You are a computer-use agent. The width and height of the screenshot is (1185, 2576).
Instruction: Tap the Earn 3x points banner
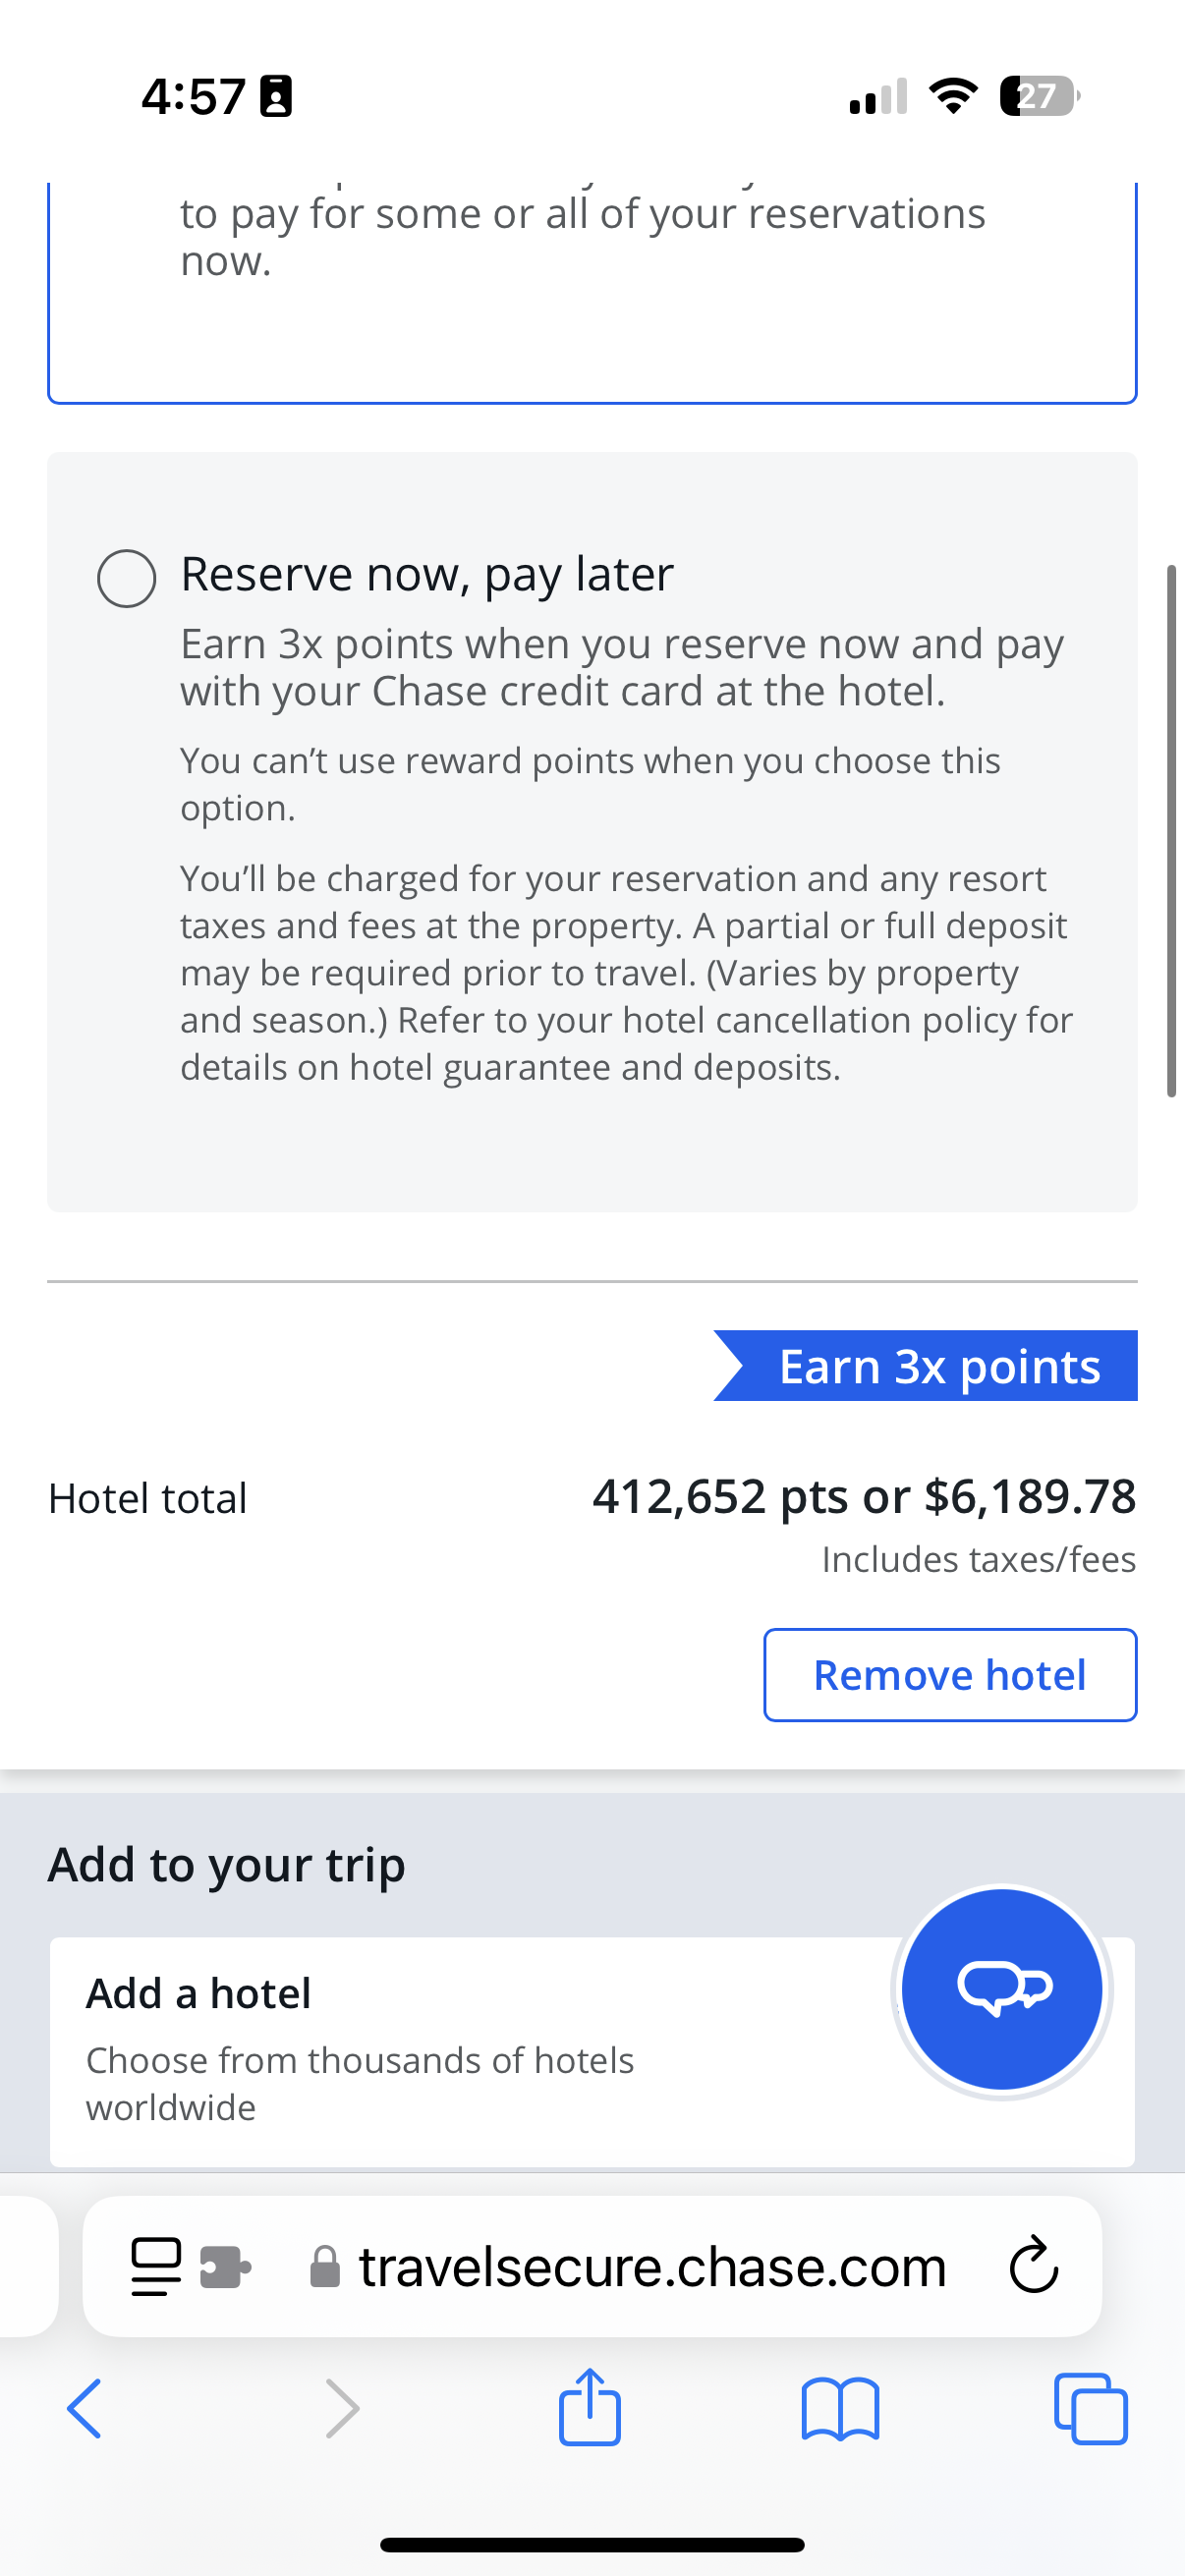(925, 1365)
